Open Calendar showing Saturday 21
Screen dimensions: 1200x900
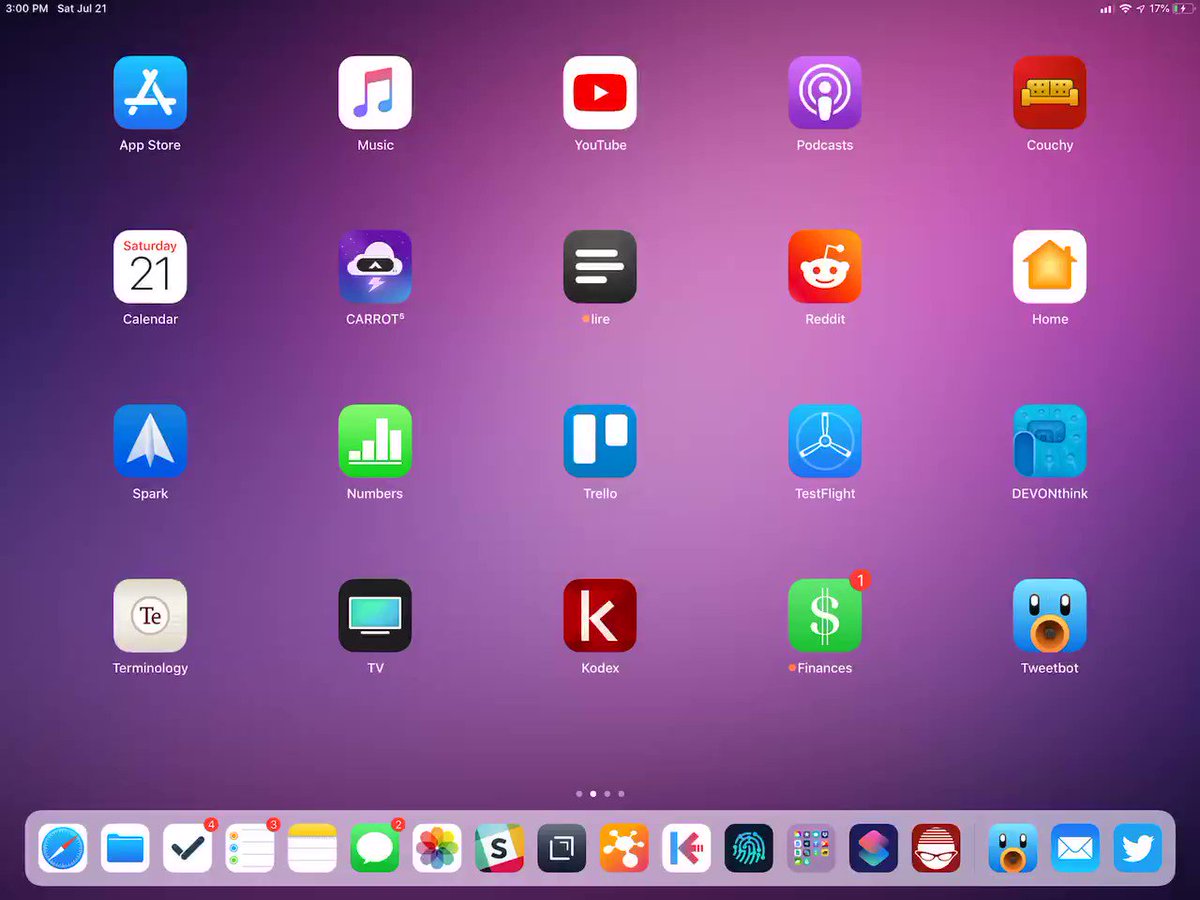tap(150, 267)
